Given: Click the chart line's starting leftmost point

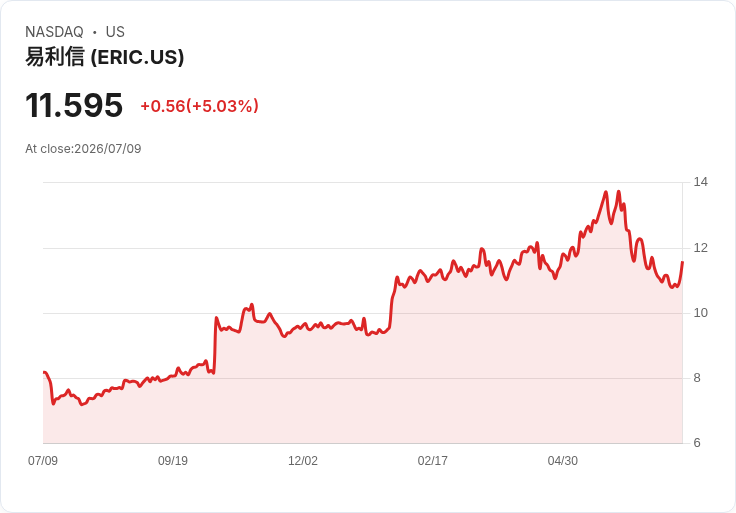Looking at the screenshot, I should click(44, 372).
